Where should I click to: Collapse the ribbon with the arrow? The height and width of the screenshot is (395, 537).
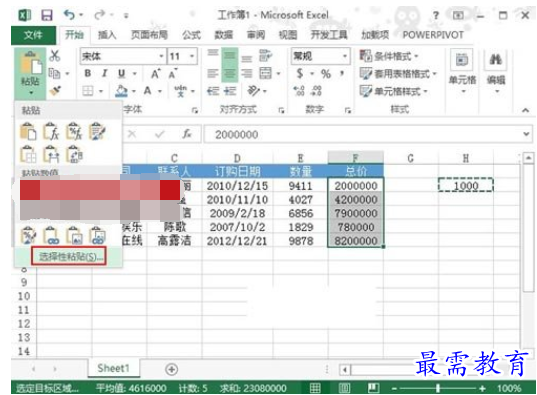coord(525,110)
